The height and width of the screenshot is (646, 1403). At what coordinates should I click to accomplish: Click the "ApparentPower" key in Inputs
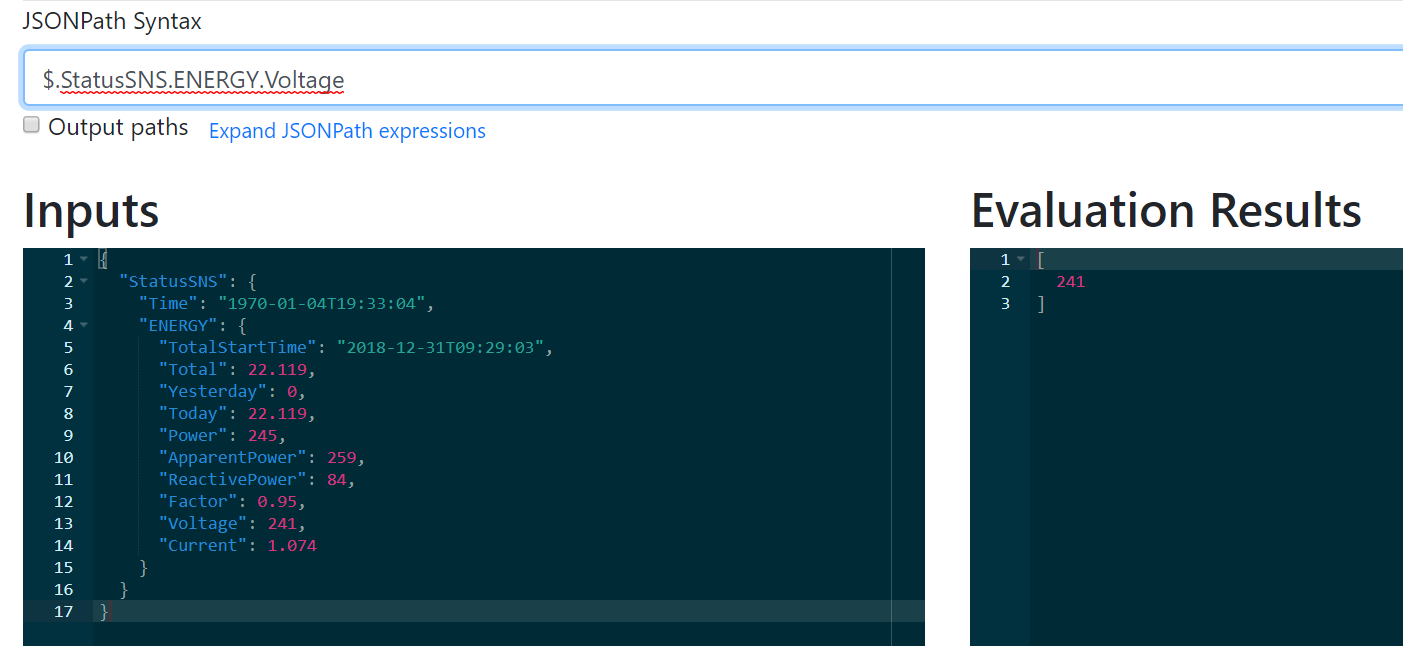(x=233, y=458)
